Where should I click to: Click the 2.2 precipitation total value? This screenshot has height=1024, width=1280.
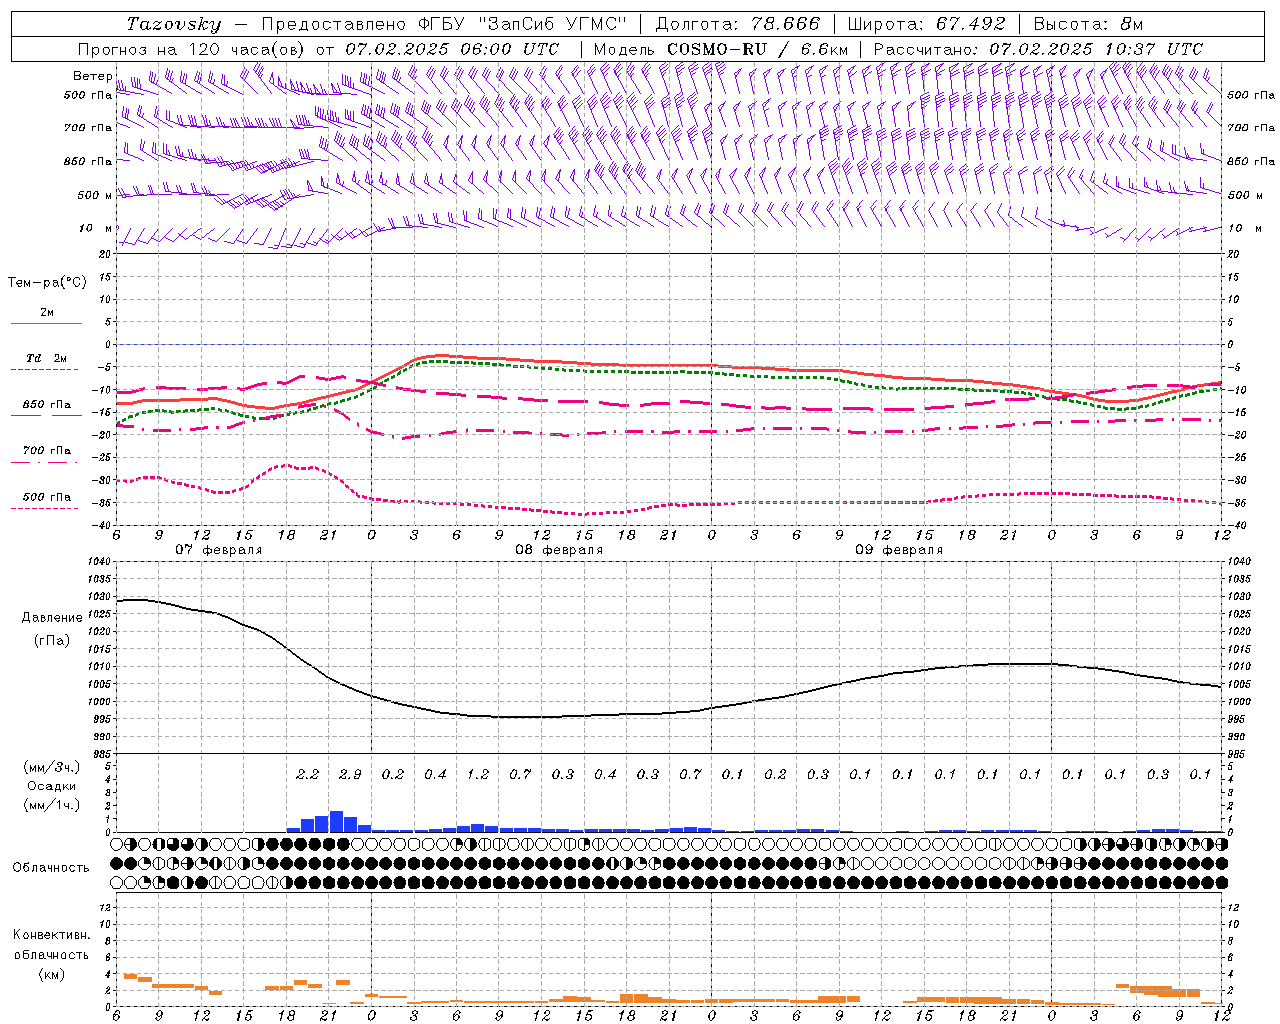(308, 774)
